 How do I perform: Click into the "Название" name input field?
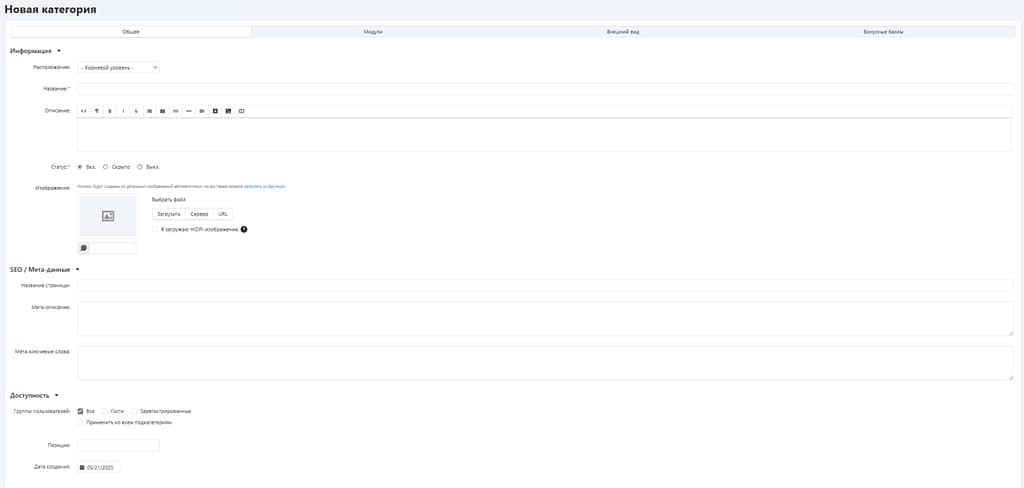[545, 89]
